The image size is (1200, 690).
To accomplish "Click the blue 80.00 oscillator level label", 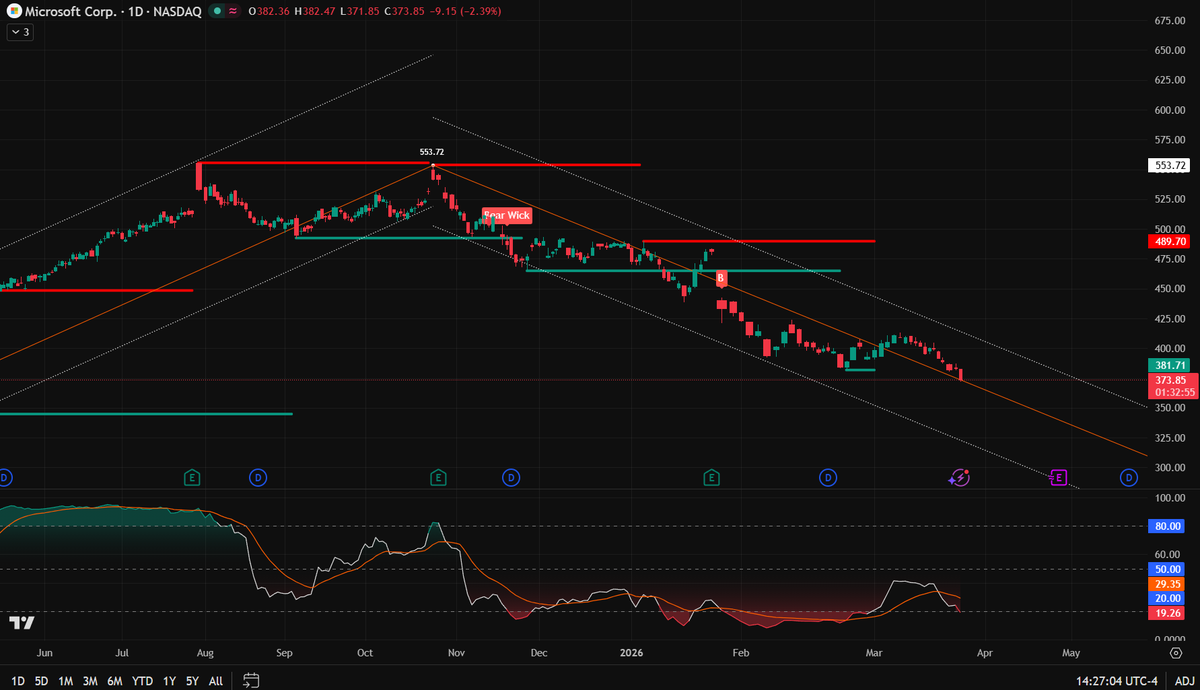I will [1169, 525].
